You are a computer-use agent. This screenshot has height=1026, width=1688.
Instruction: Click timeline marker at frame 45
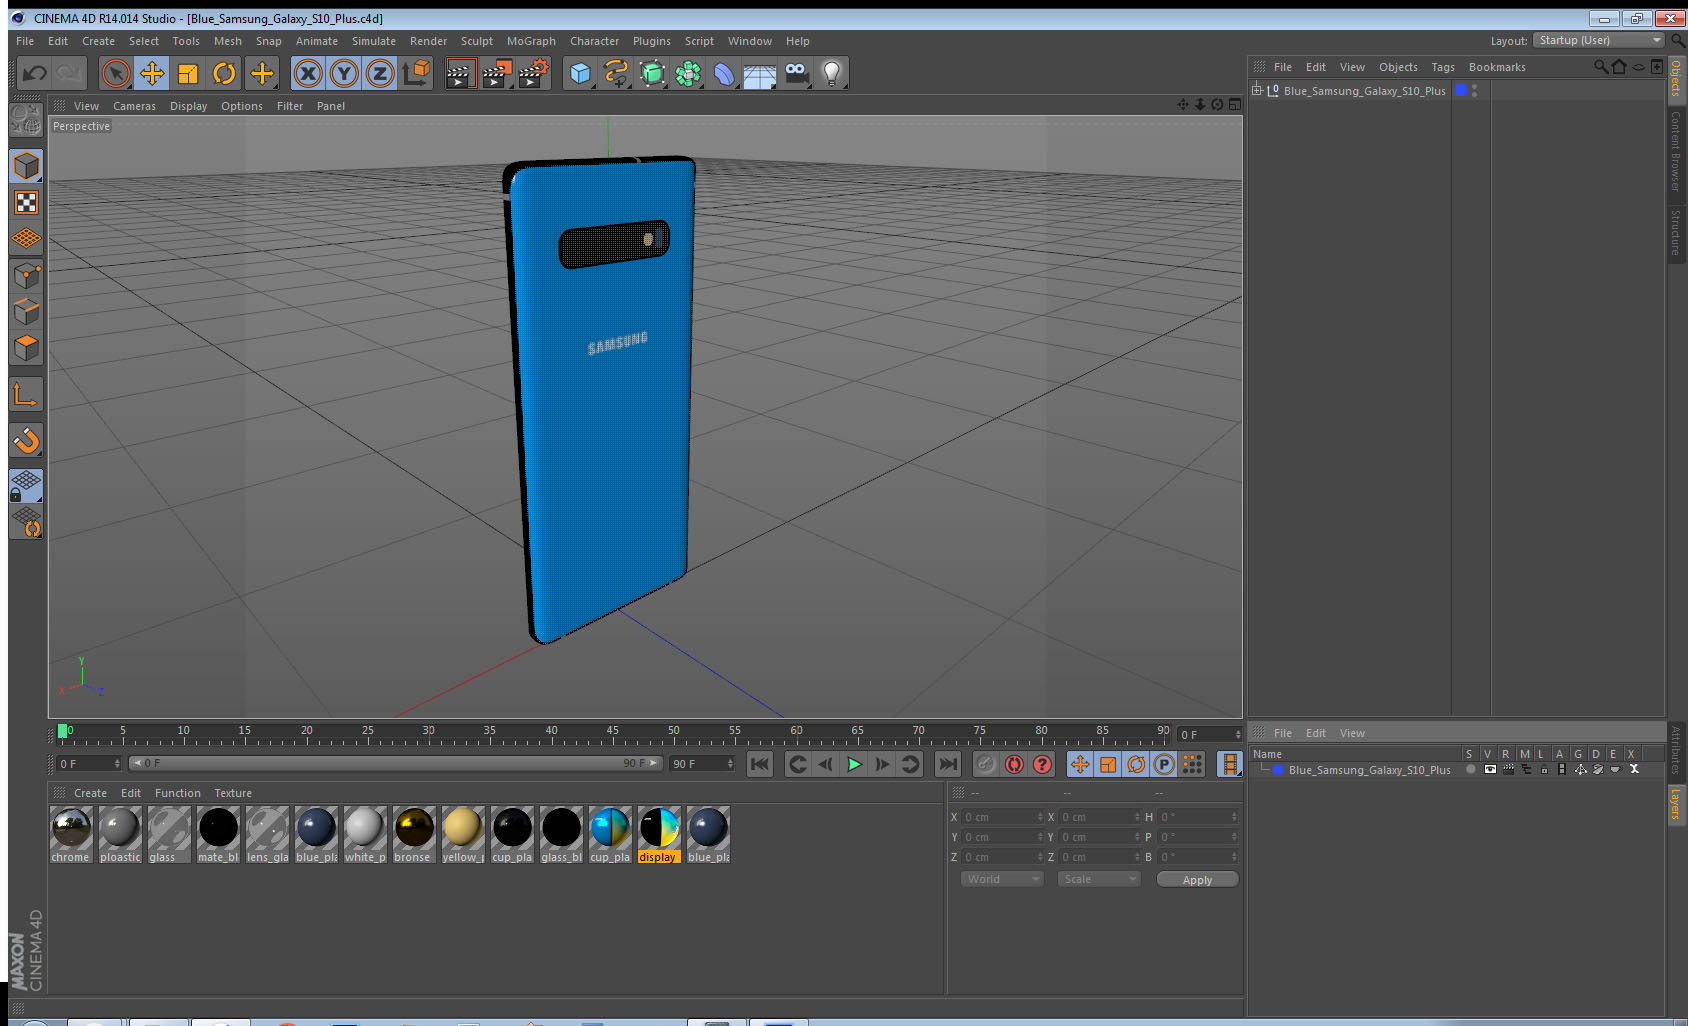click(612, 733)
